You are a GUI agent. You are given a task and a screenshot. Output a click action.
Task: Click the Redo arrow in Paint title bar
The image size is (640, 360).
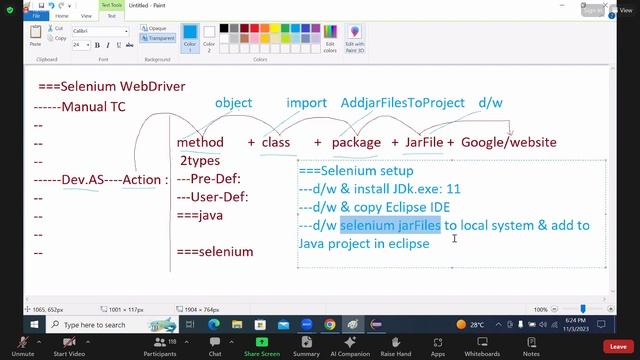pyautogui.click(x=61, y=5)
